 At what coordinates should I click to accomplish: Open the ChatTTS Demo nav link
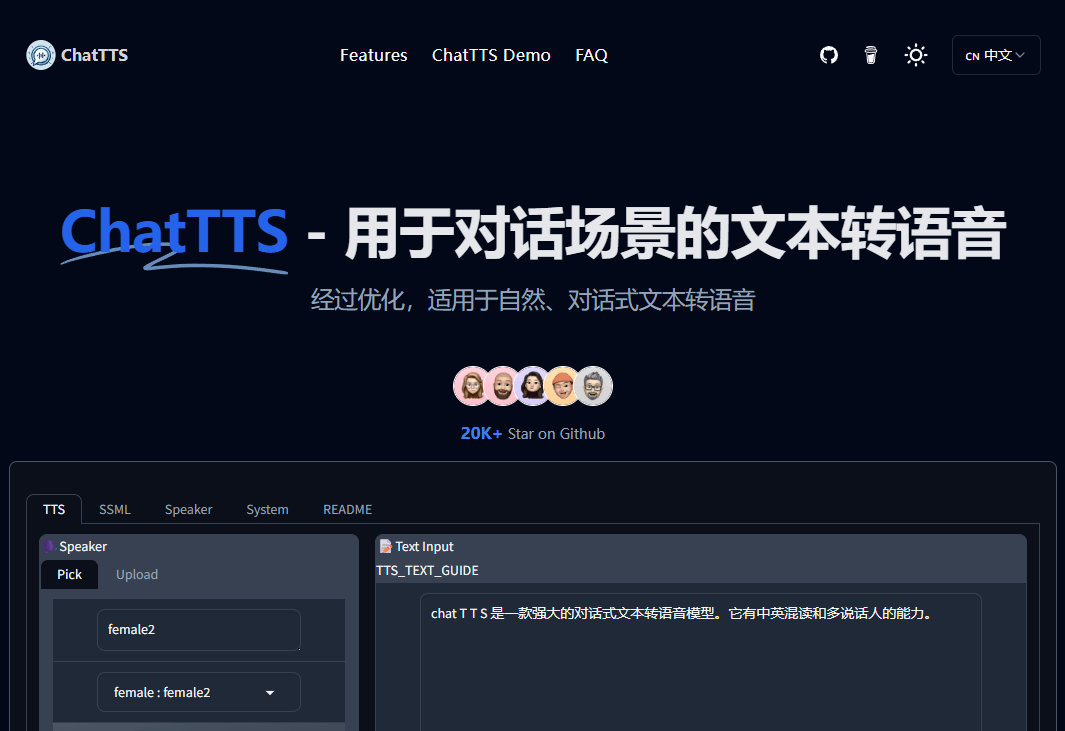[491, 55]
